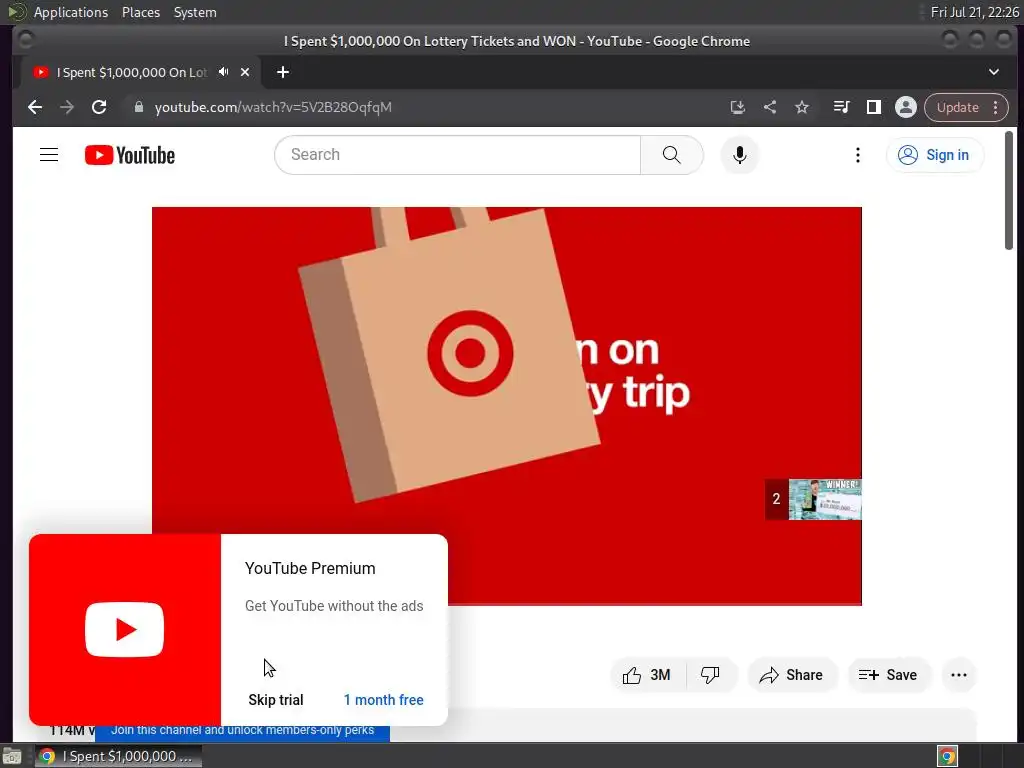Click into the YouTube Search field
This screenshot has width=1024, height=768.
(x=458, y=155)
